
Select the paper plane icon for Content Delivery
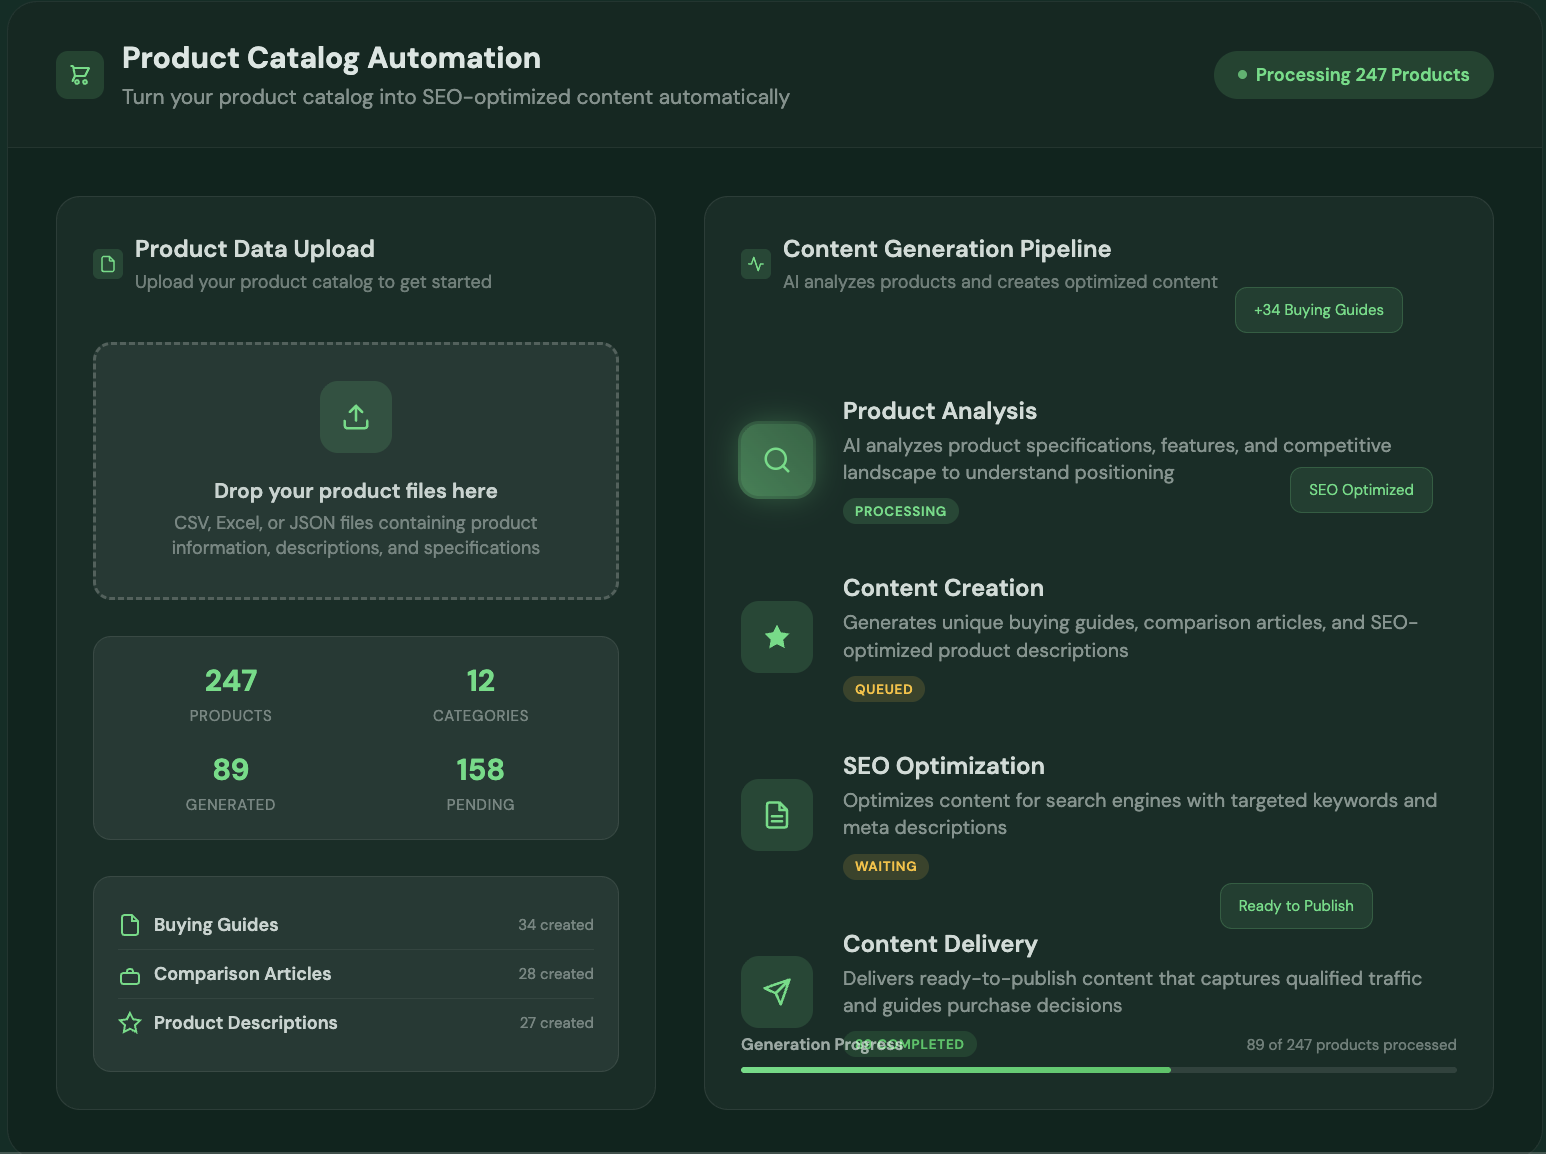tap(776, 991)
